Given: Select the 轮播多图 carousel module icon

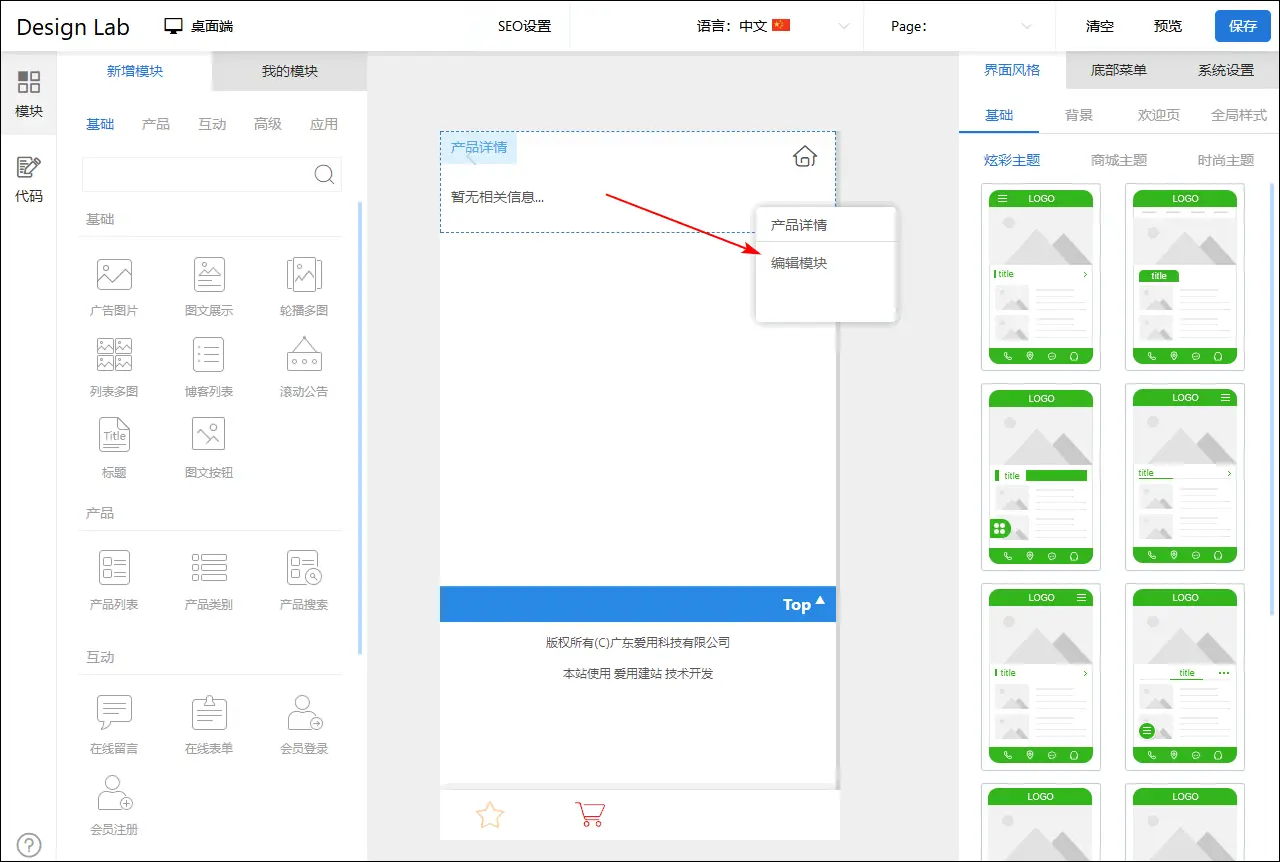Looking at the screenshot, I should (304, 275).
